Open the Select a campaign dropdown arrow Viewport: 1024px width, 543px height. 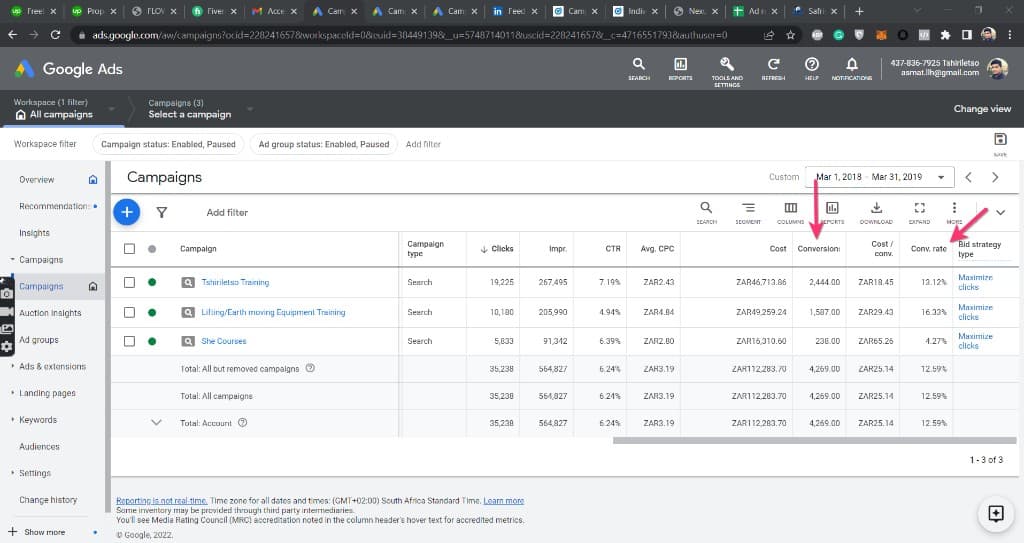pos(250,108)
